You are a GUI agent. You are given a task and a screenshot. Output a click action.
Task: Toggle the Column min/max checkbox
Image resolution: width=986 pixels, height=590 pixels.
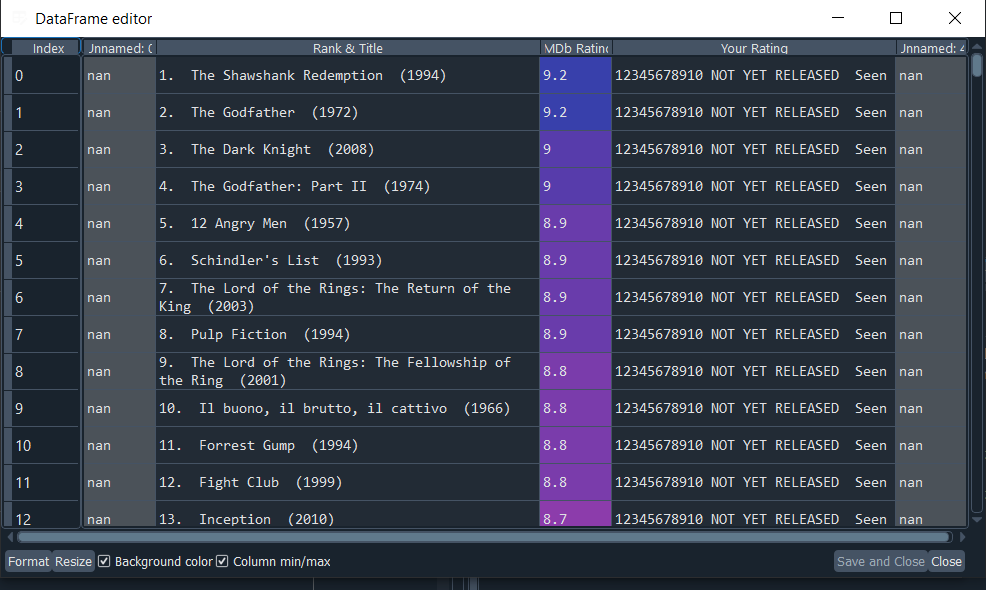222,561
